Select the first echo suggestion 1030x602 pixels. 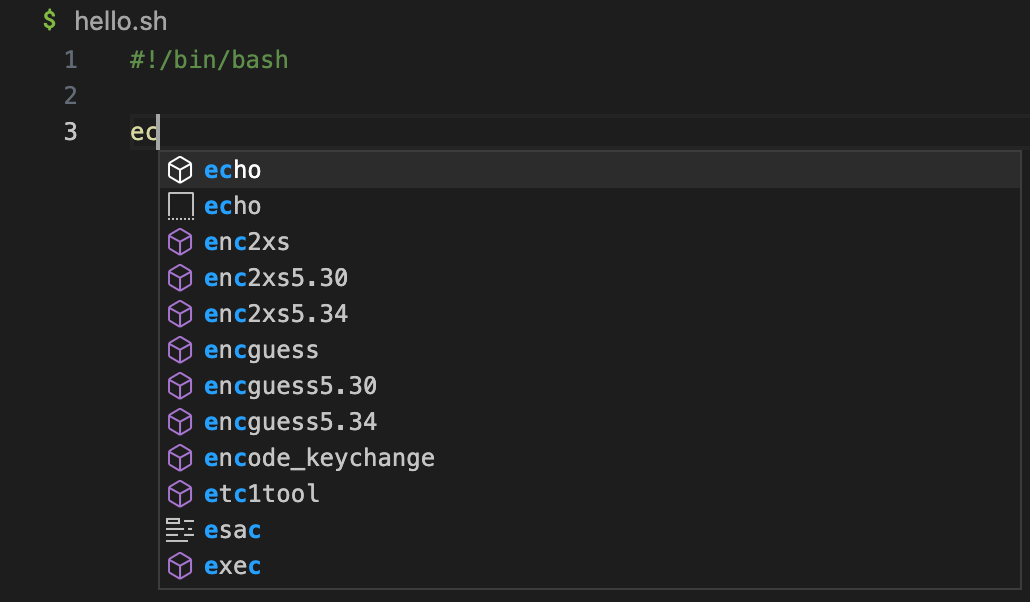pos(590,170)
